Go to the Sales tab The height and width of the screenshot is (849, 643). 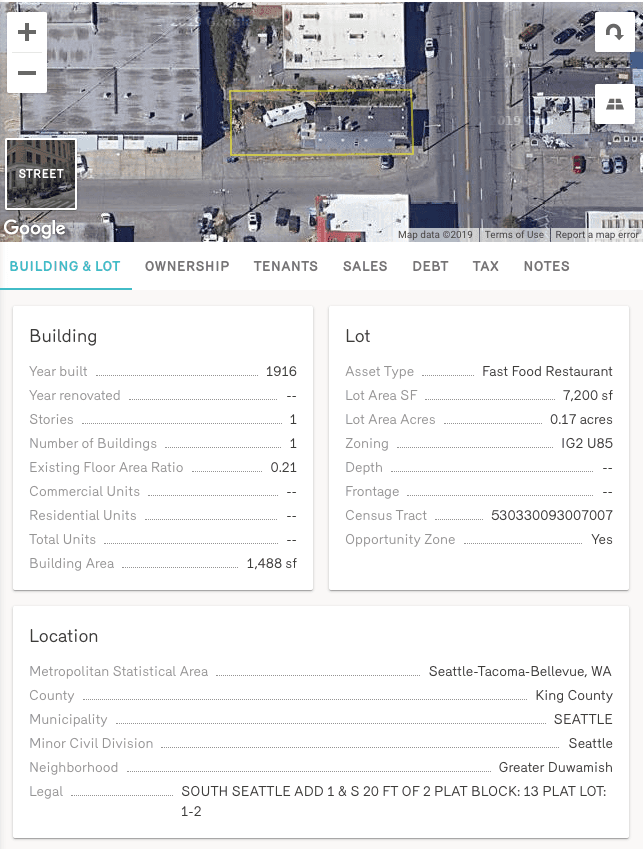pos(365,266)
